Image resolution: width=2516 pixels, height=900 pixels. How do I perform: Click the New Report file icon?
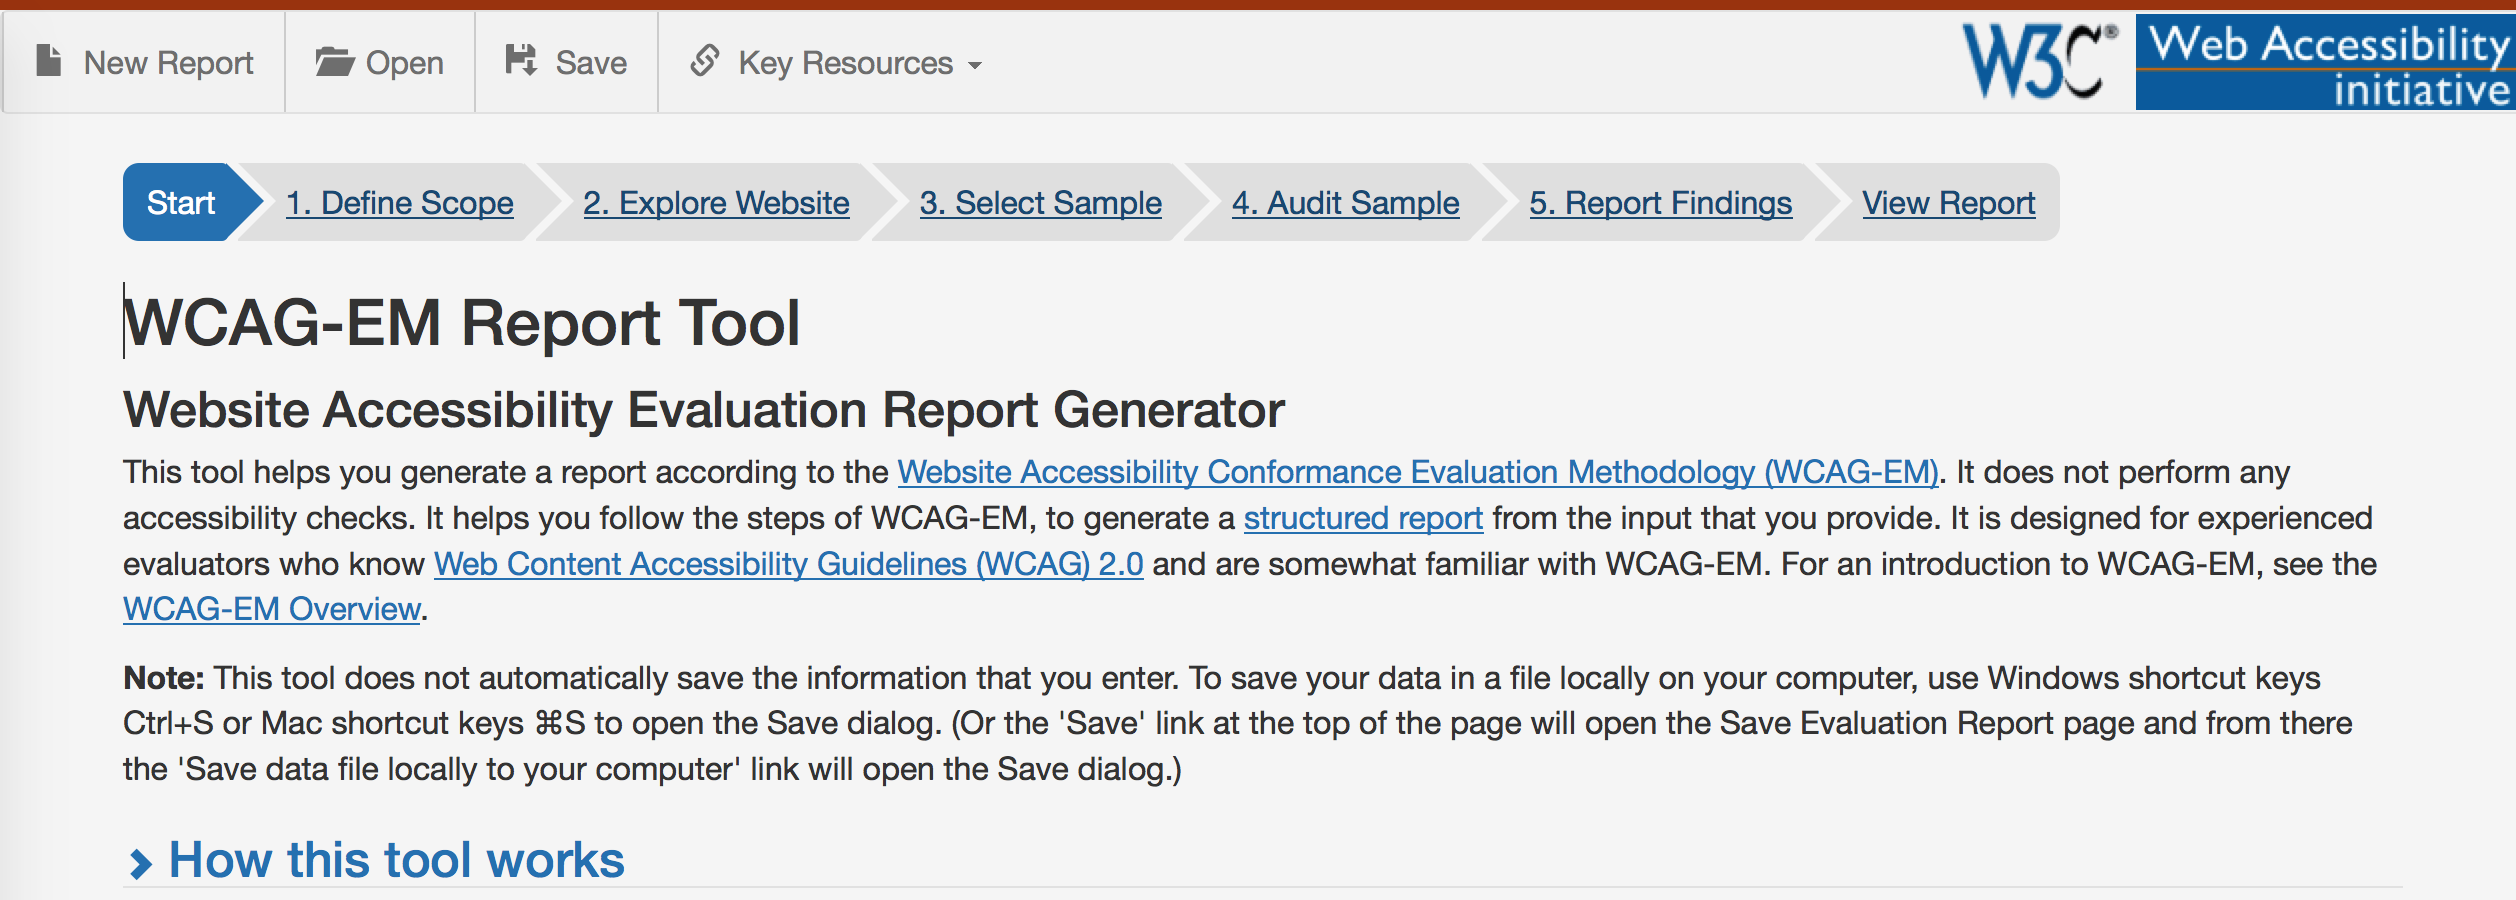tap(48, 62)
